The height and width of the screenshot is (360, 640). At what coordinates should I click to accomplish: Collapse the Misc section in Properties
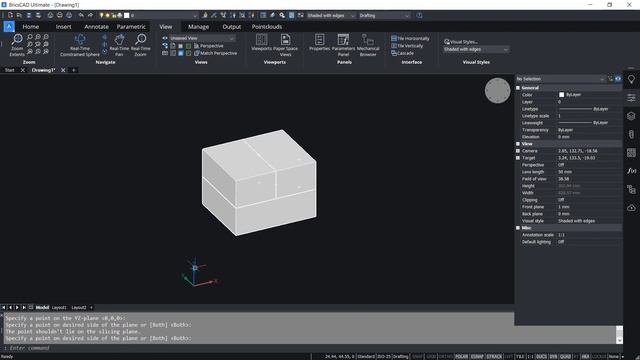518,228
